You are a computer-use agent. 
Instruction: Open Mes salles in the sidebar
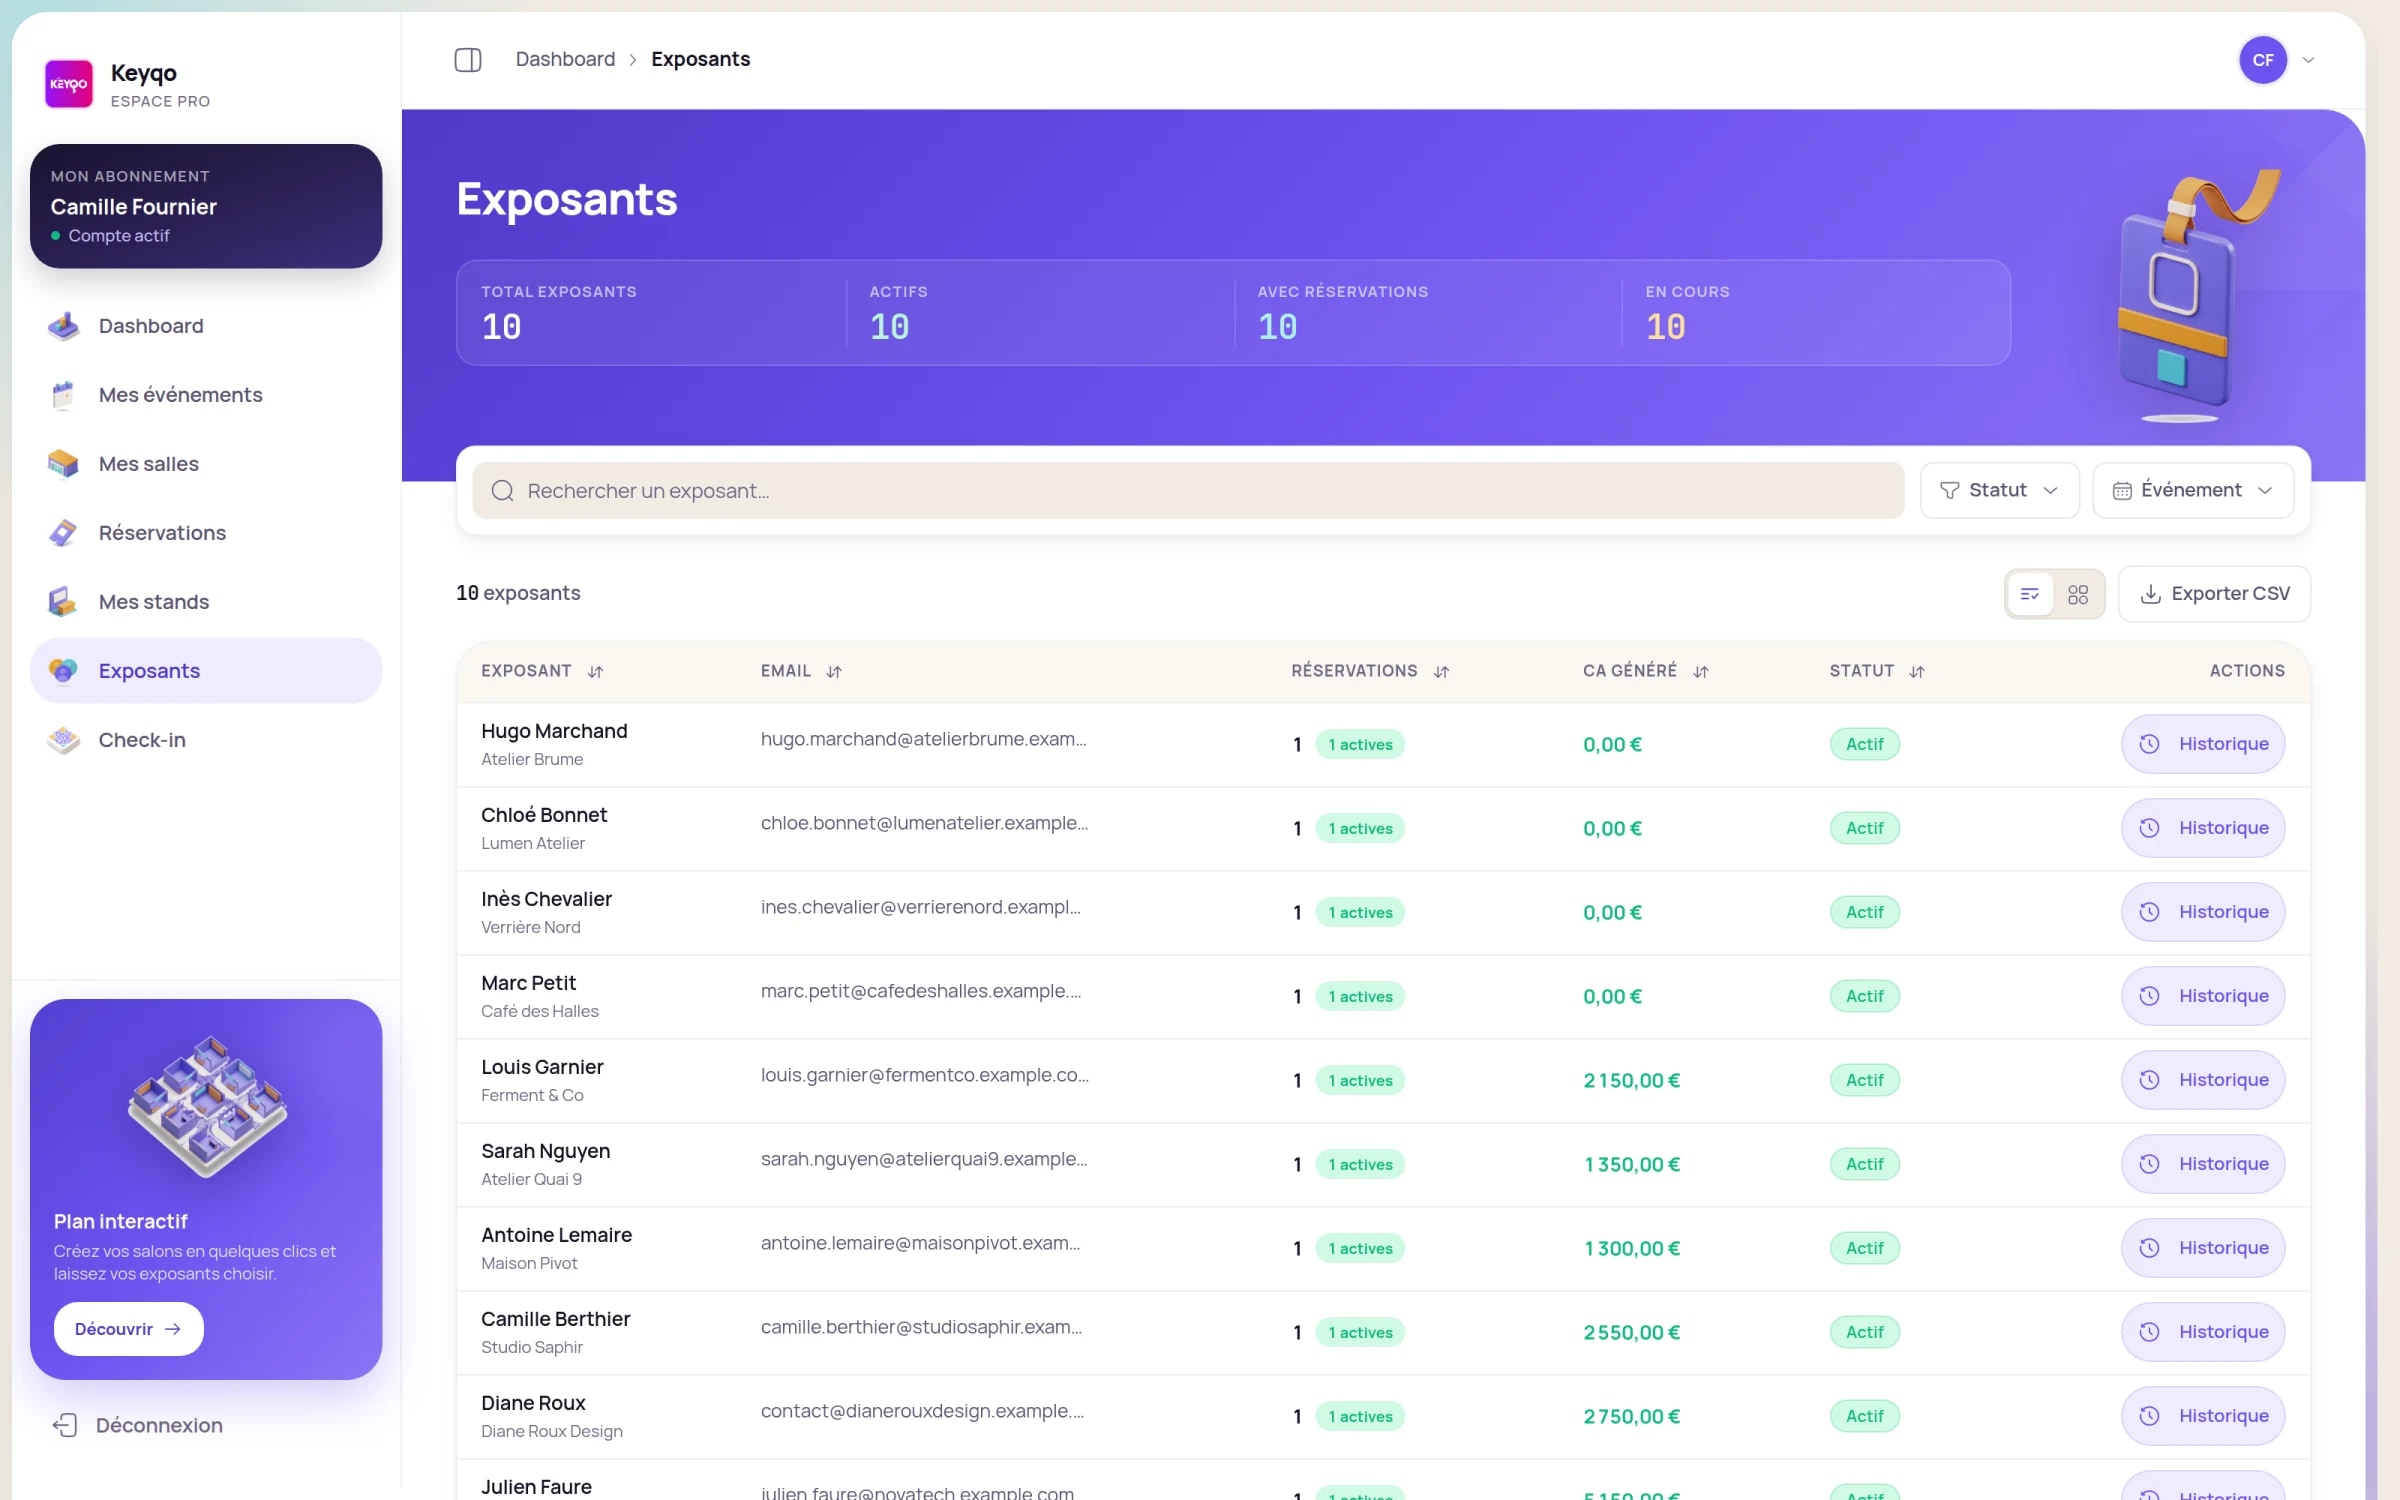click(206, 464)
